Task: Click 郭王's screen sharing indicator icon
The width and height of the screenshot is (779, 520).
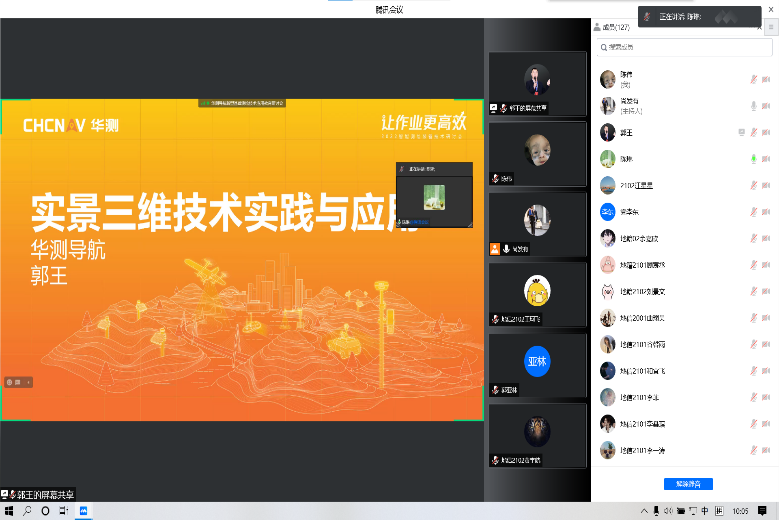Action: (741, 132)
